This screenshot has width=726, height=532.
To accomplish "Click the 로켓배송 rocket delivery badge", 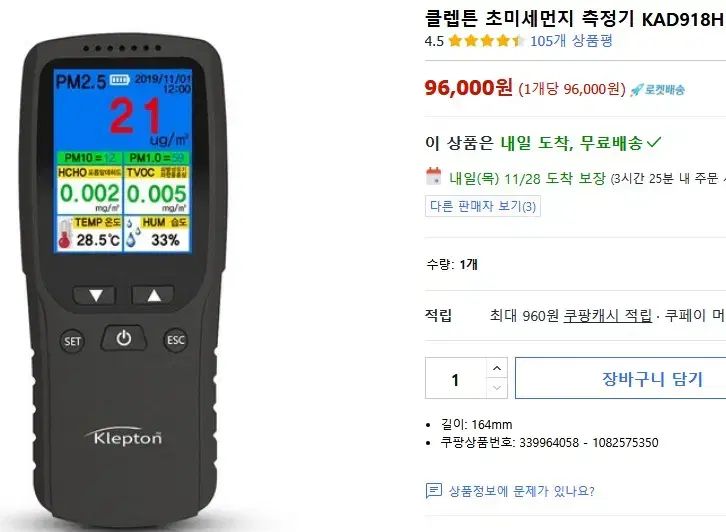I will 657,89.
